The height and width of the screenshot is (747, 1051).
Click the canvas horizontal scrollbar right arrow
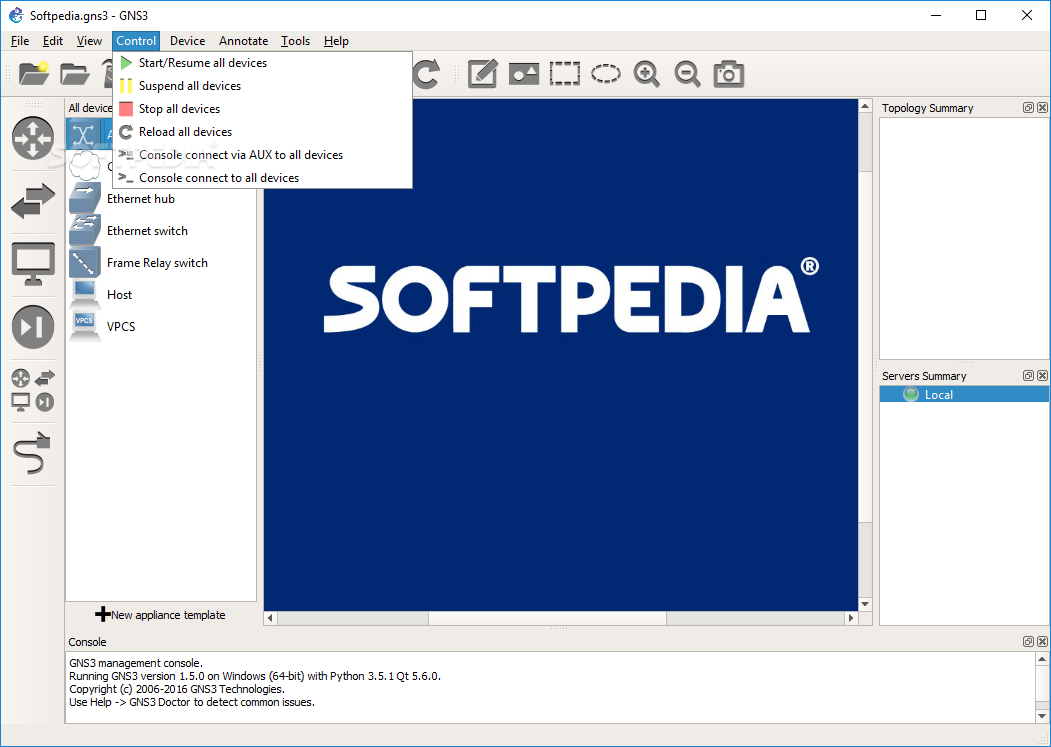click(x=851, y=618)
